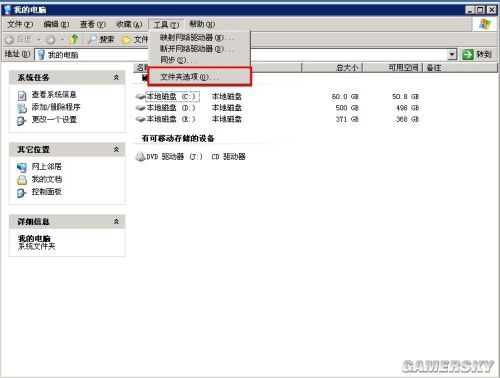Open the 查看 menu
The image size is (500, 378).
click(93, 24)
